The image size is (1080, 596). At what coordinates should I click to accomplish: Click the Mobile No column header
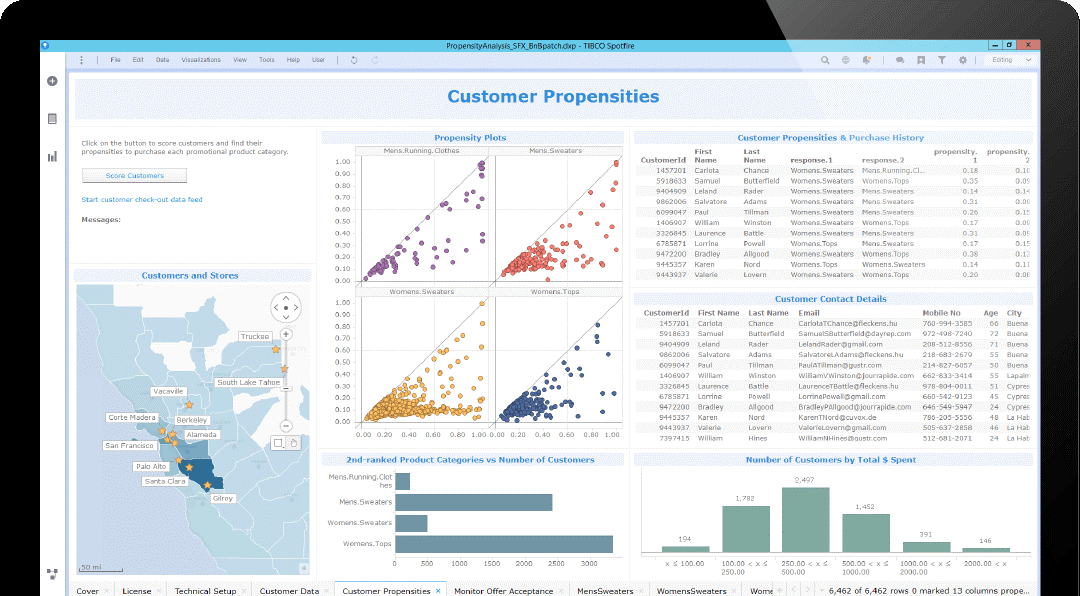click(941, 313)
